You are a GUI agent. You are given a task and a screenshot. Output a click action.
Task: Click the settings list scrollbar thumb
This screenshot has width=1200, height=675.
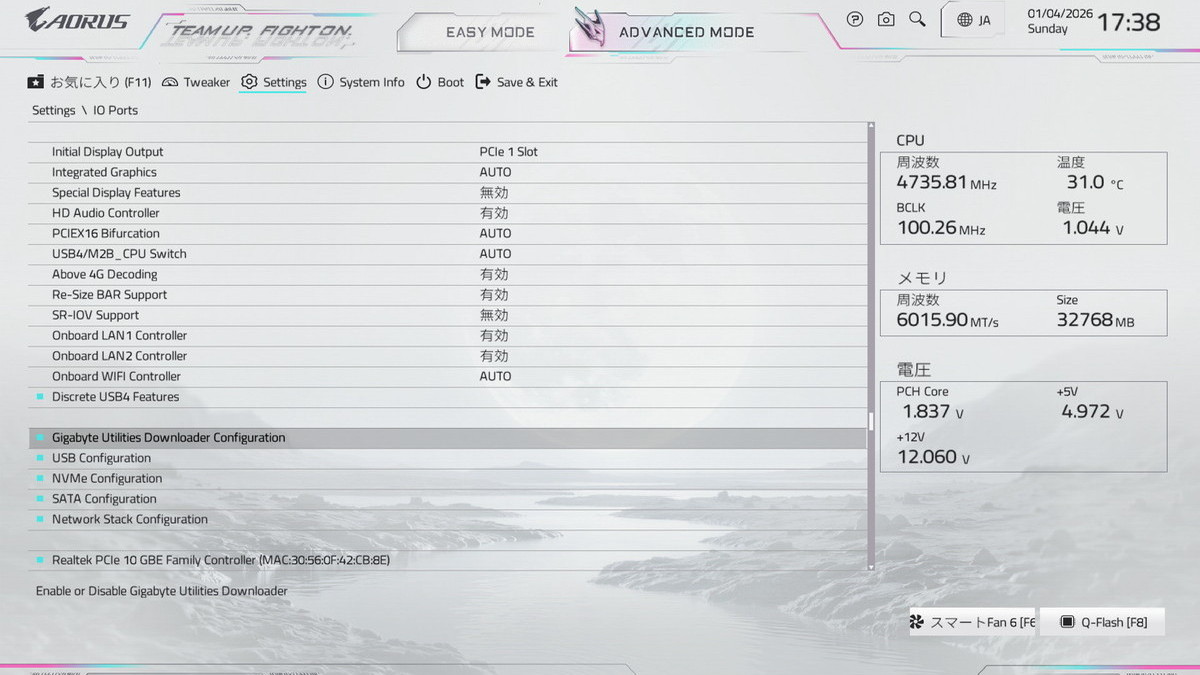870,421
